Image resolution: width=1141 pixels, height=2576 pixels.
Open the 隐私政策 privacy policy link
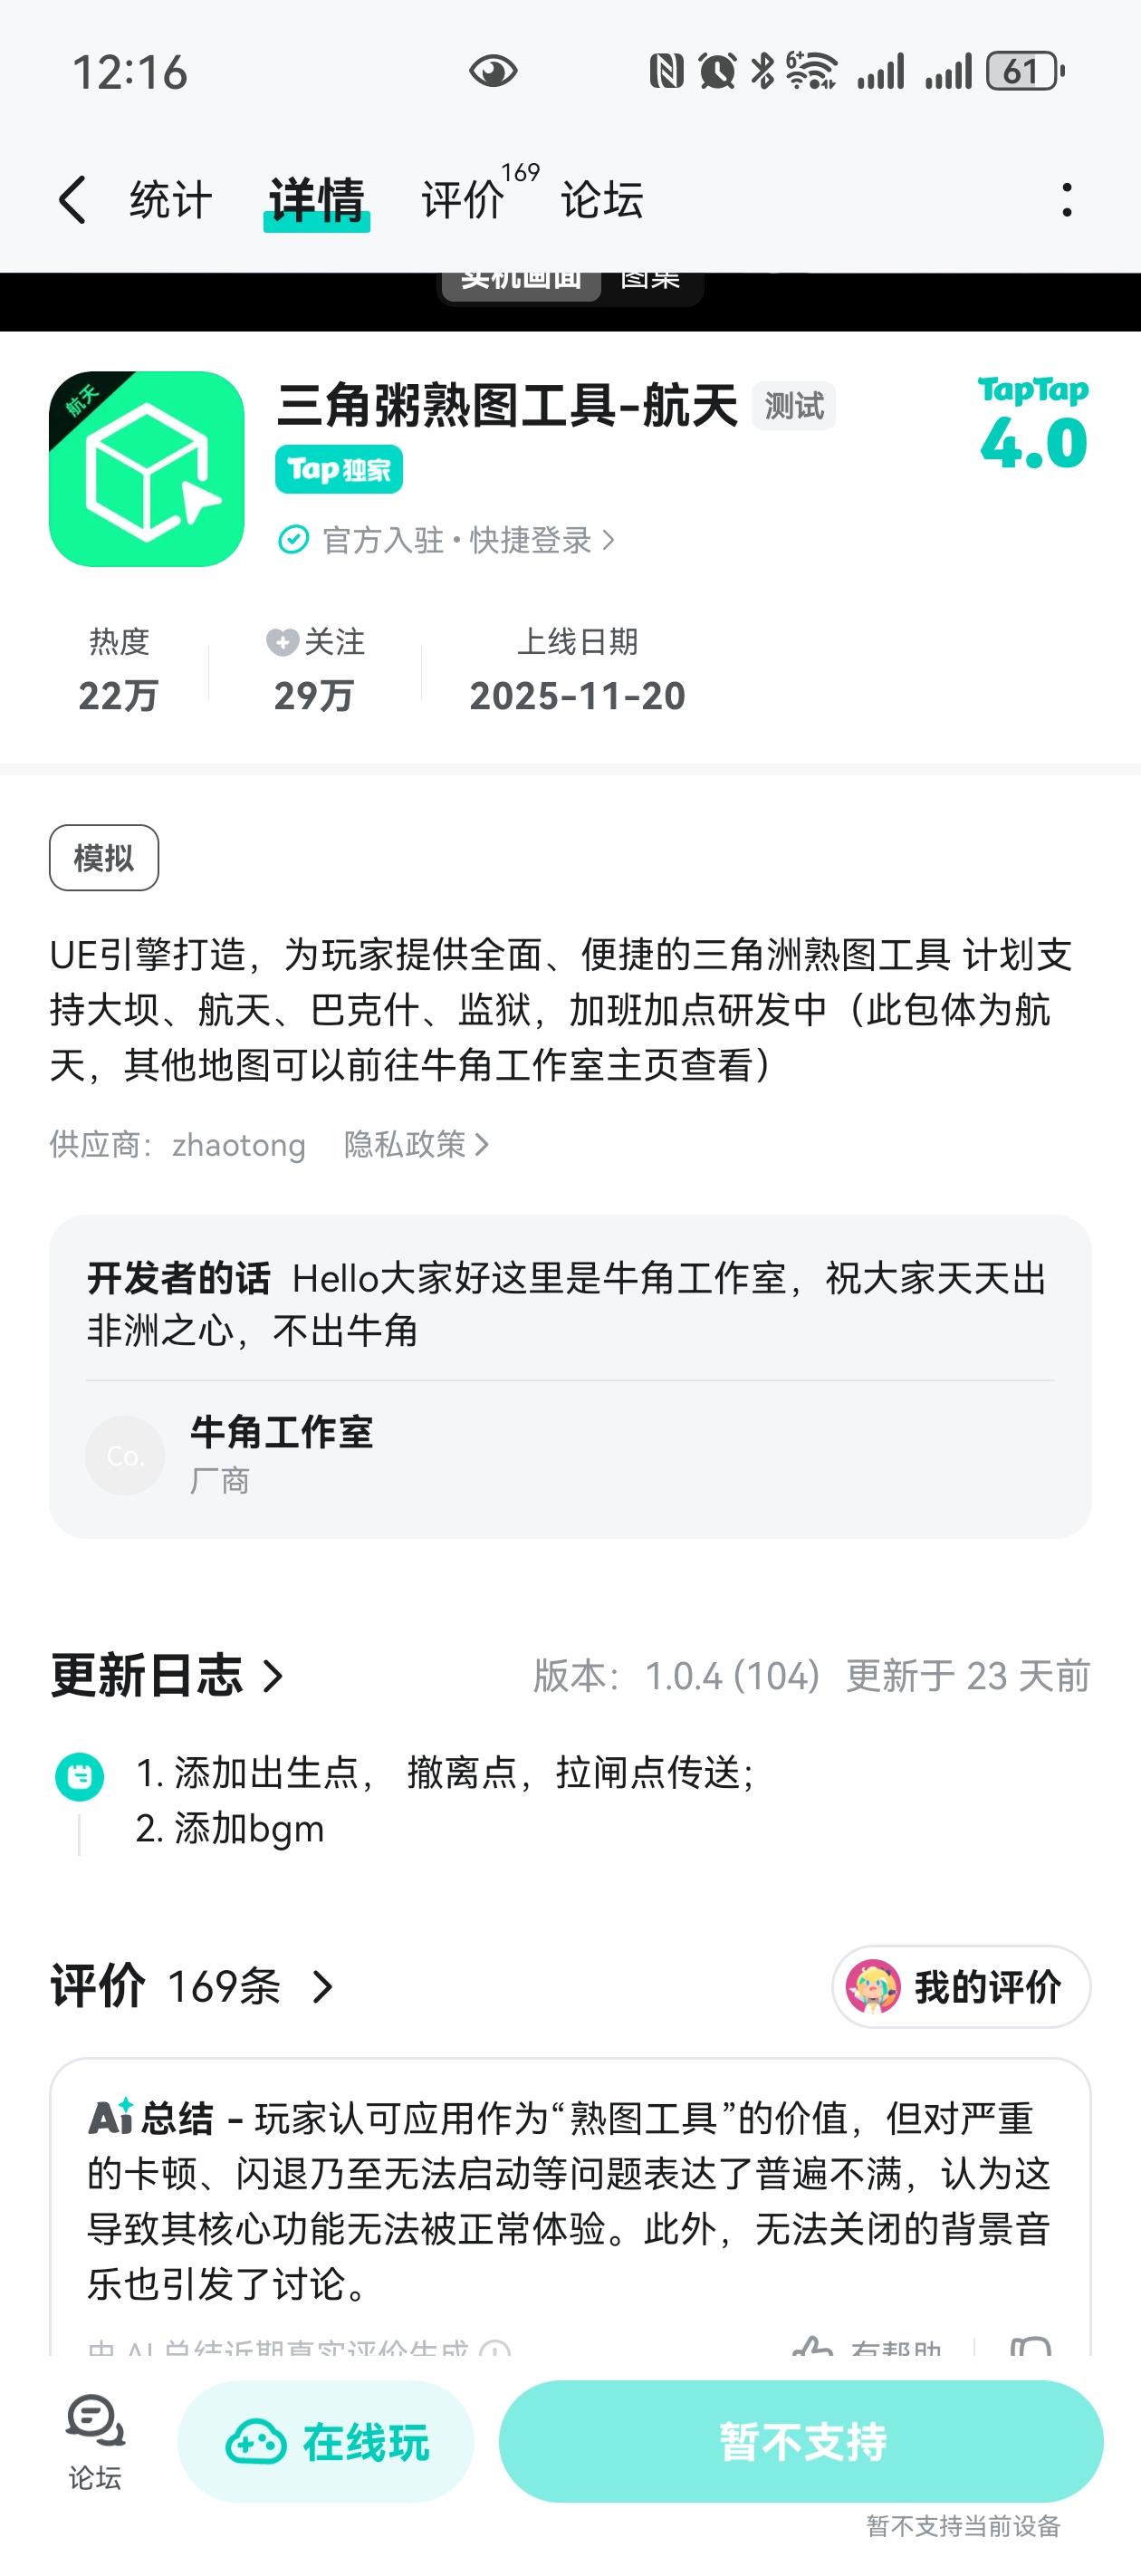click(415, 1144)
